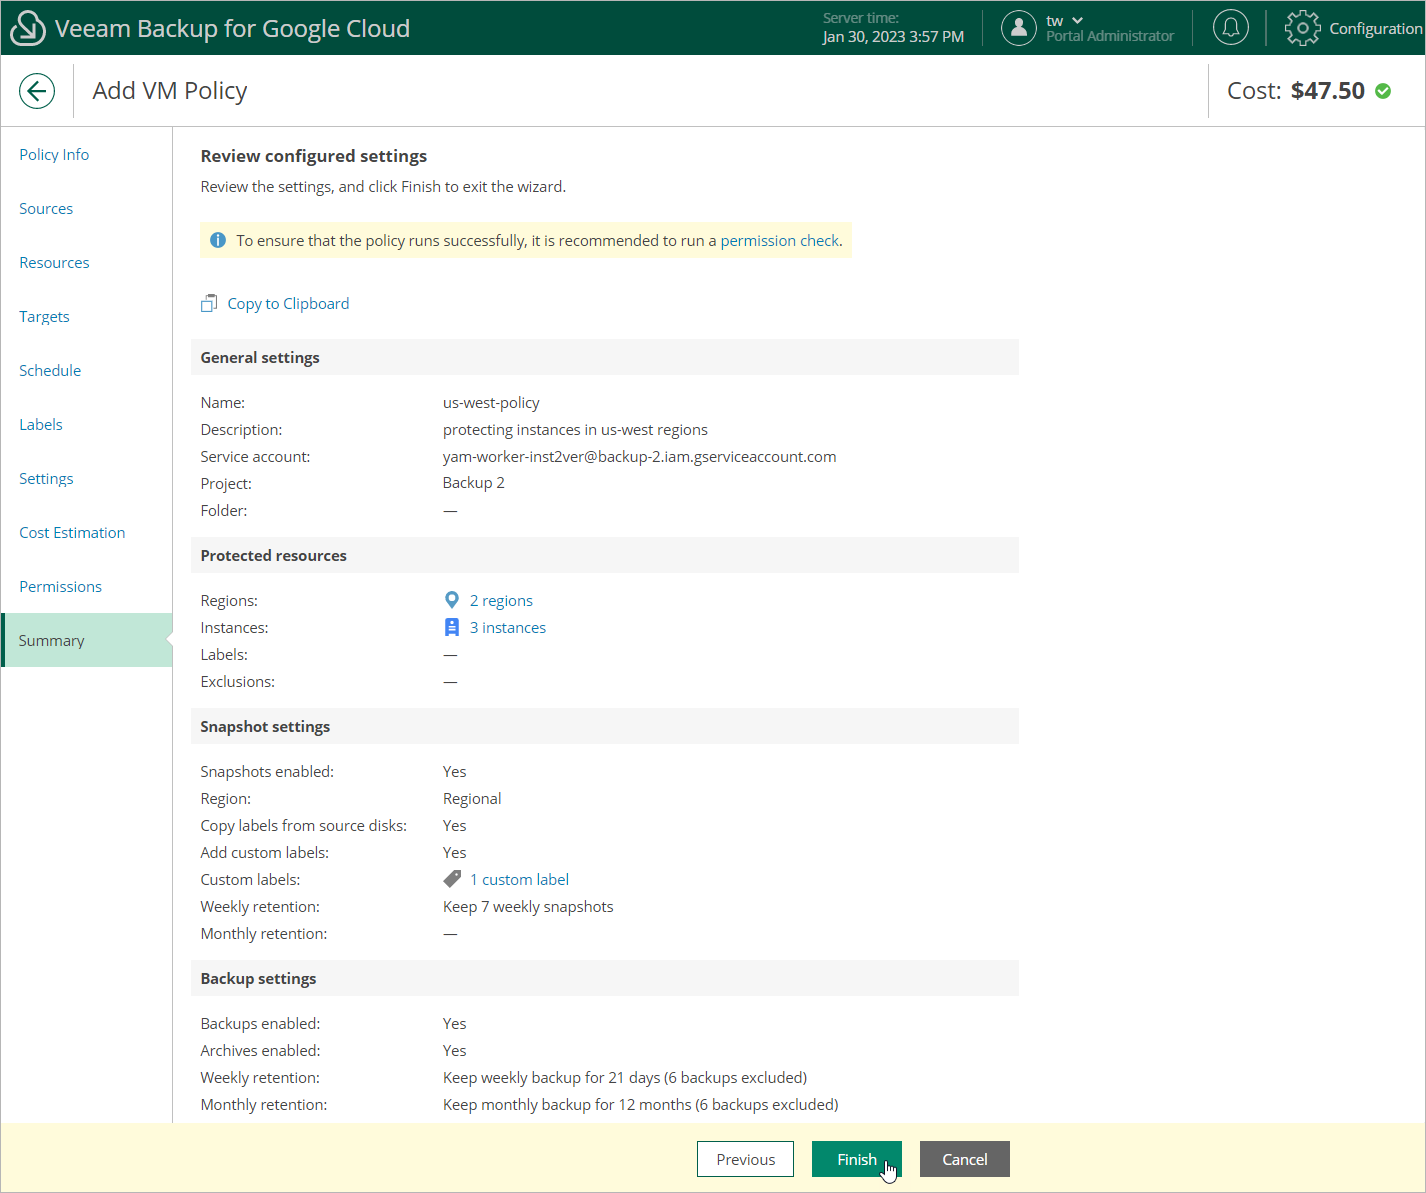Go to the Permissions step
The image size is (1426, 1193).
pos(60,586)
